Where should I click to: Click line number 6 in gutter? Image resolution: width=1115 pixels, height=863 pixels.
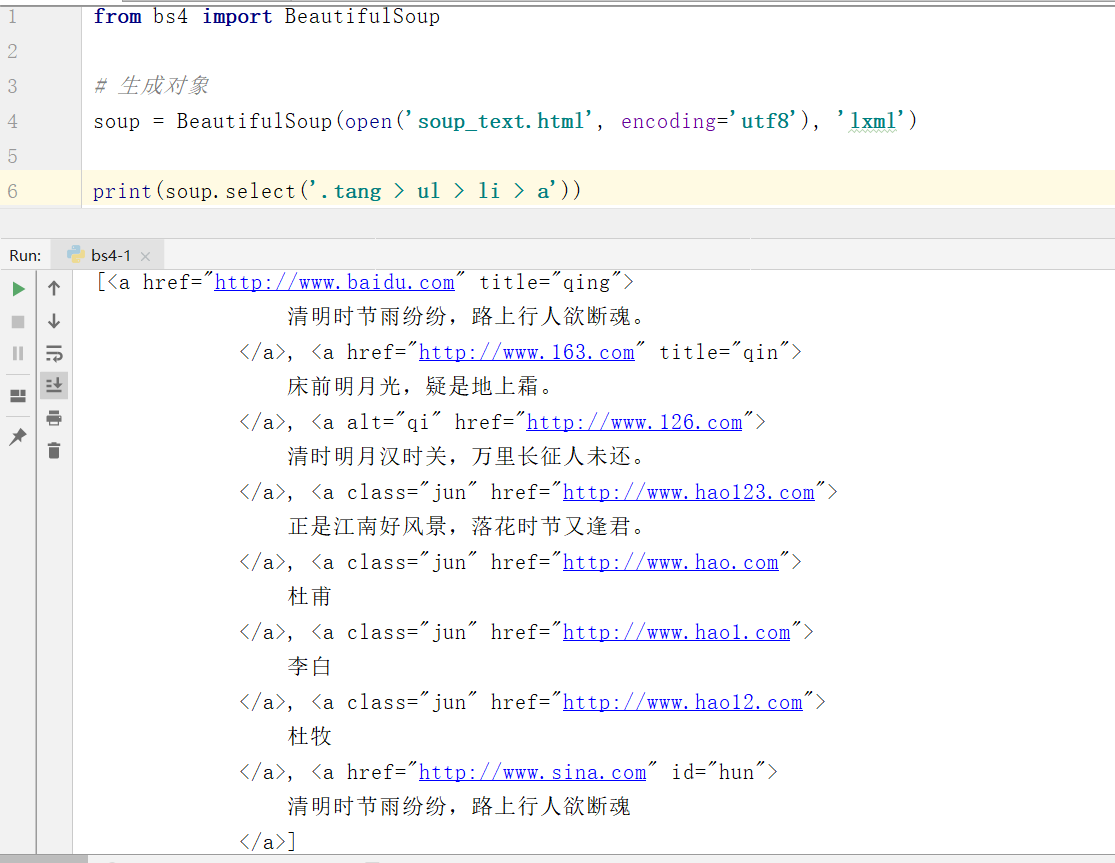12,191
